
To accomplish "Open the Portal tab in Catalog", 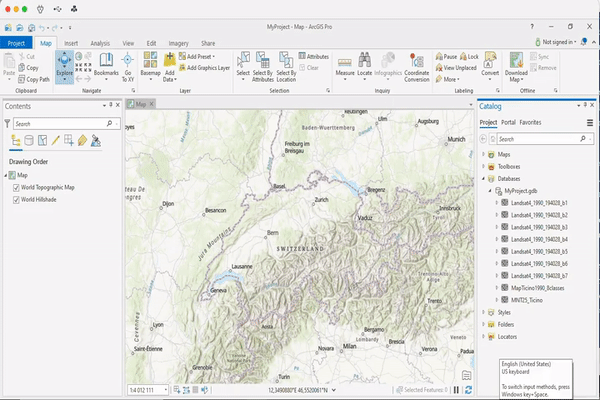I will coord(509,122).
